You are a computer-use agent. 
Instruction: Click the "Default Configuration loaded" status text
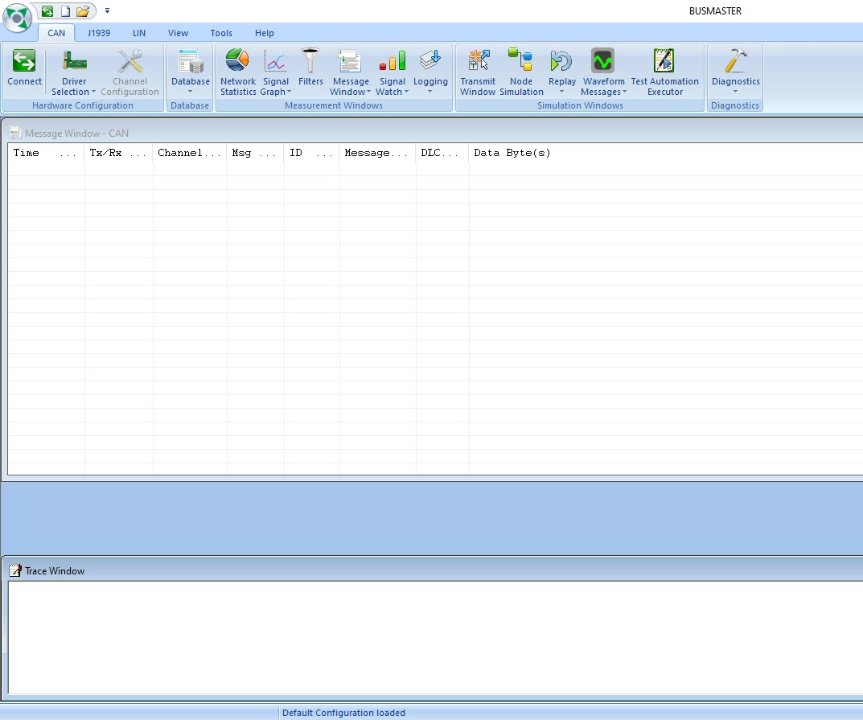click(344, 713)
